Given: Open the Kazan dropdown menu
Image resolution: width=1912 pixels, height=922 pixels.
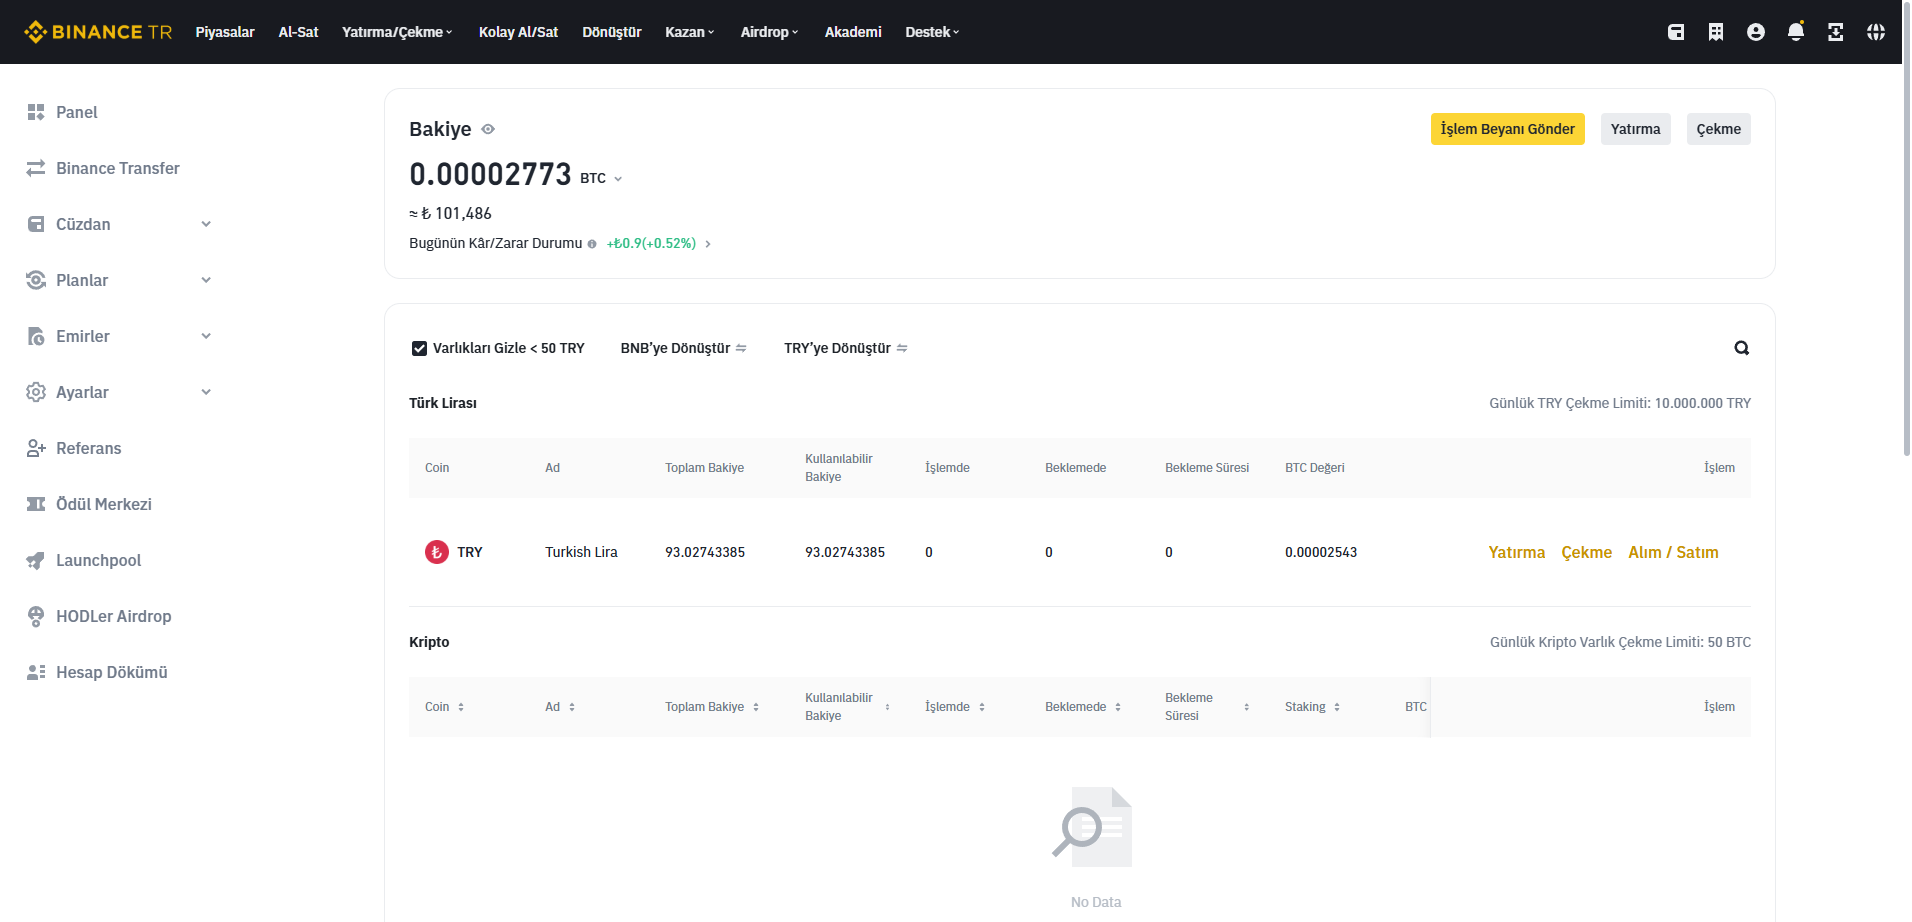Looking at the screenshot, I should click(x=690, y=32).
